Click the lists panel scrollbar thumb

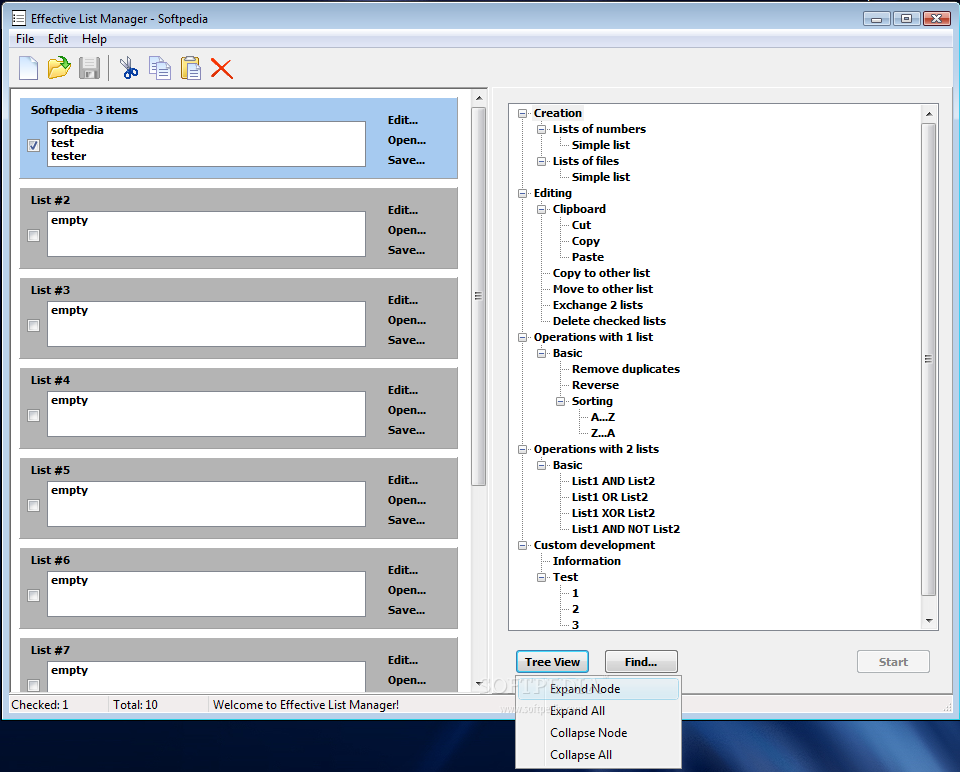(x=479, y=296)
